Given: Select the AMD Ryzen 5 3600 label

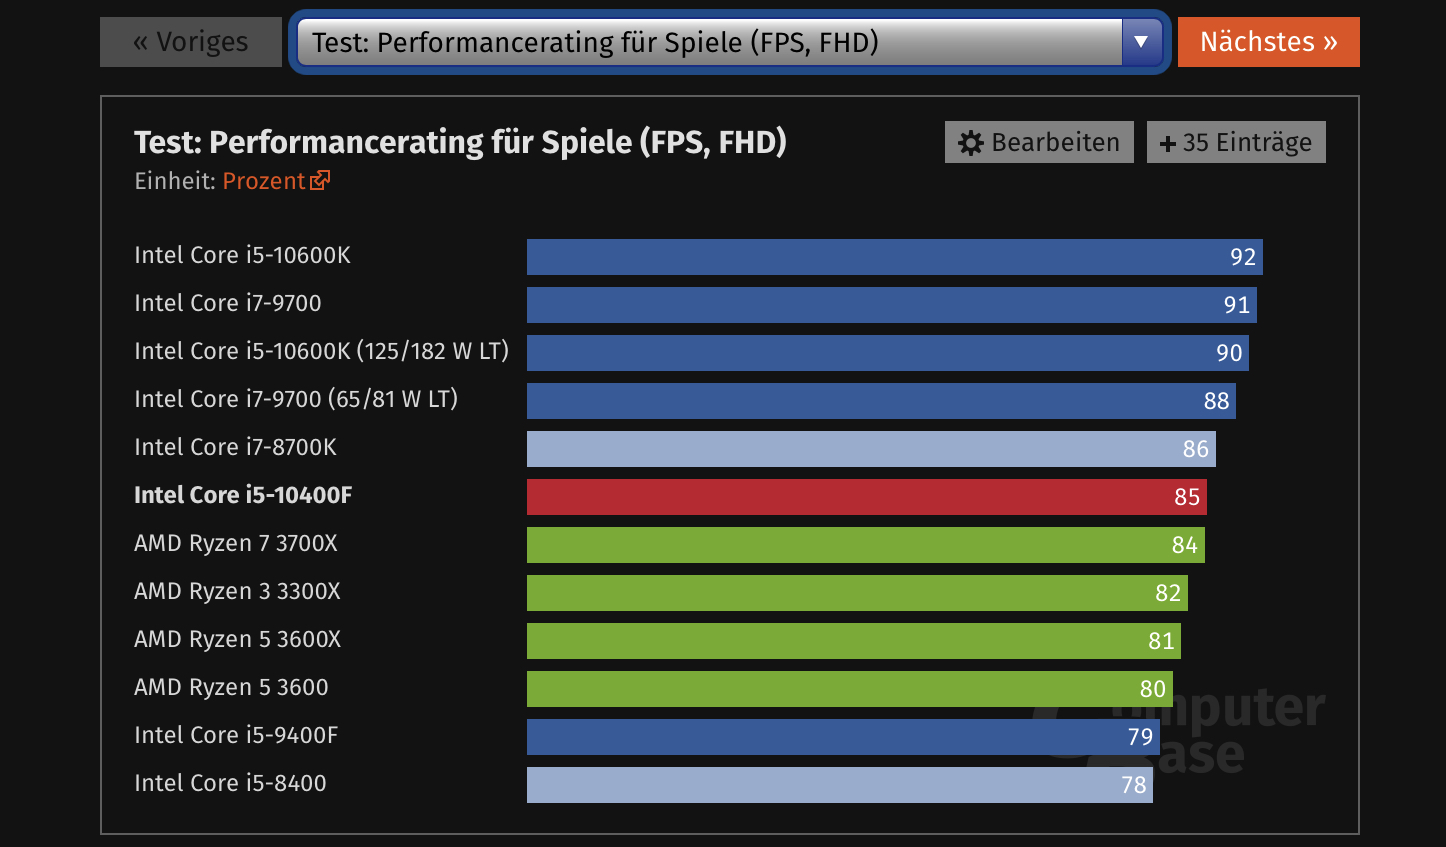Looking at the screenshot, I should (231, 687).
